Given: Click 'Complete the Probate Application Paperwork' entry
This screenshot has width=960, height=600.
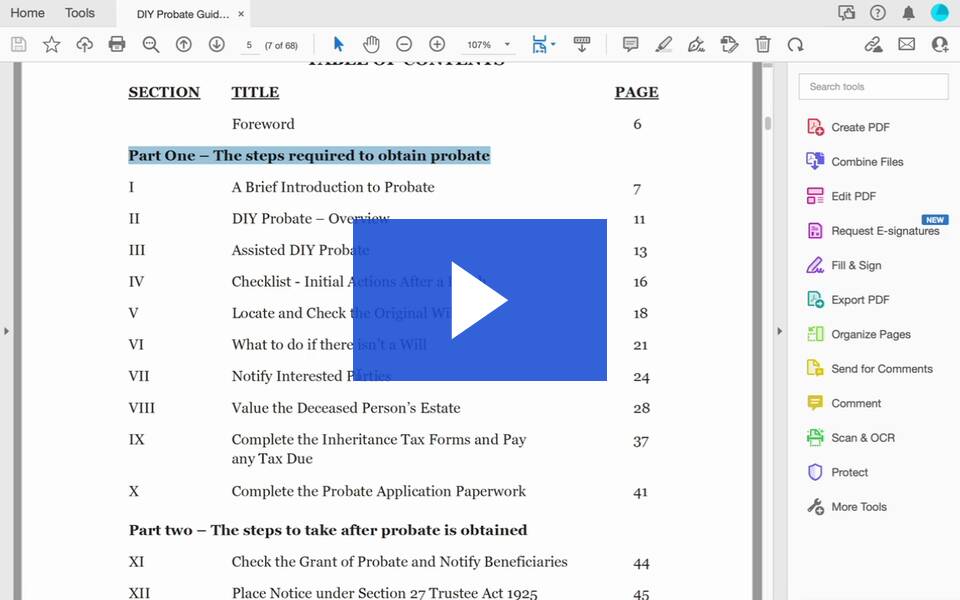Looking at the screenshot, I should tap(378, 491).
